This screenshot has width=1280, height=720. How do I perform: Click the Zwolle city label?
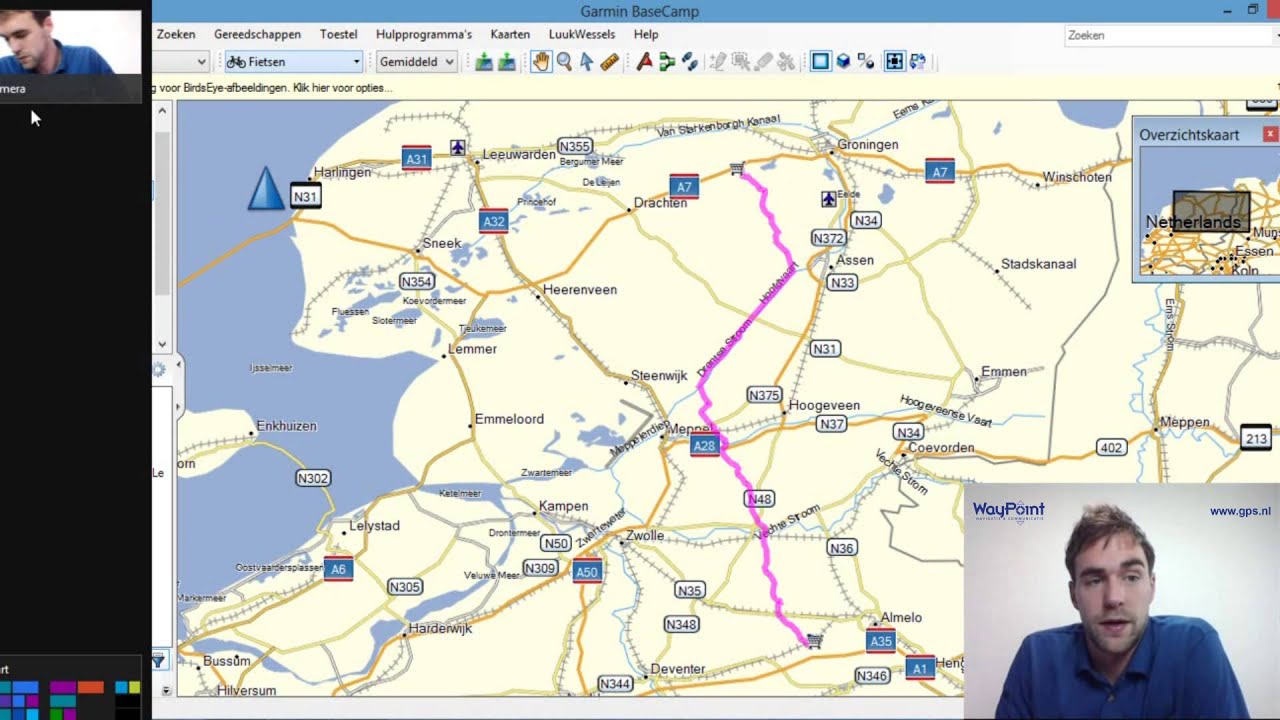[x=645, y=536]
